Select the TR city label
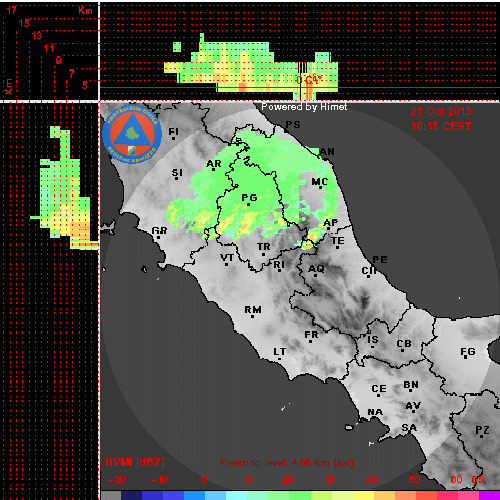The width and height of the screenshot is (500, 500). point(264,247)
